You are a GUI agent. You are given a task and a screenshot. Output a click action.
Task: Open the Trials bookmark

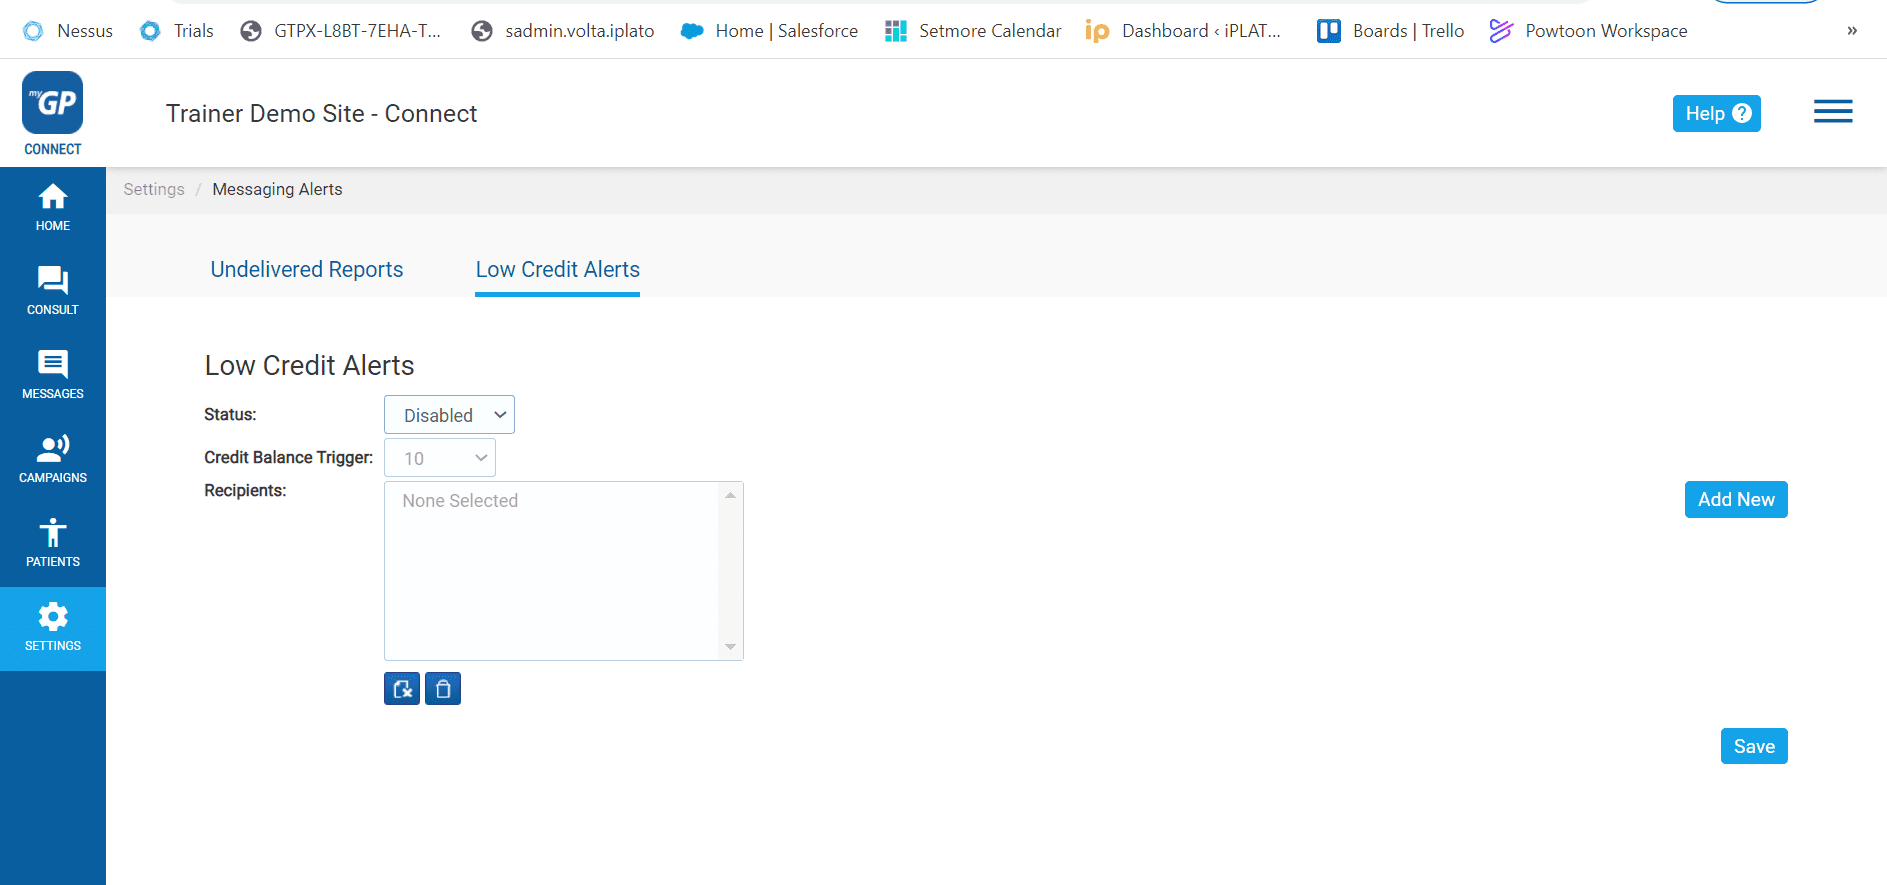click(177, 31)
